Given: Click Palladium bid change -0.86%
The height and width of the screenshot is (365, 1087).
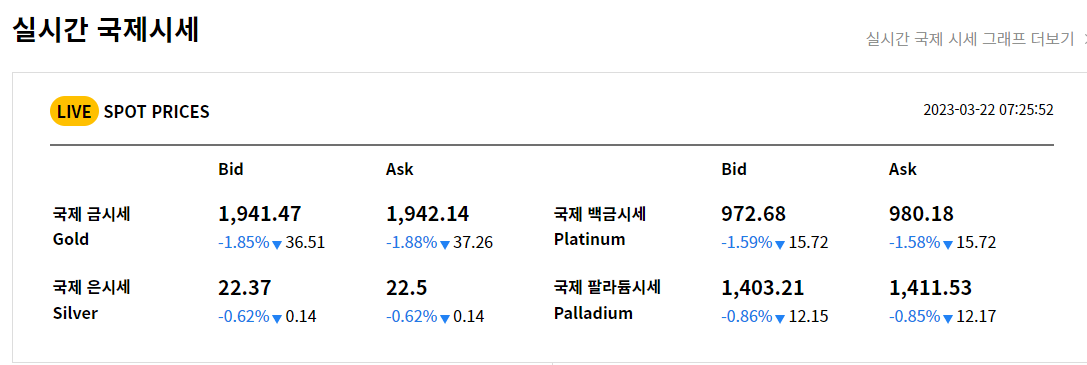Looking at the screenshot, I should click(747, 317).
